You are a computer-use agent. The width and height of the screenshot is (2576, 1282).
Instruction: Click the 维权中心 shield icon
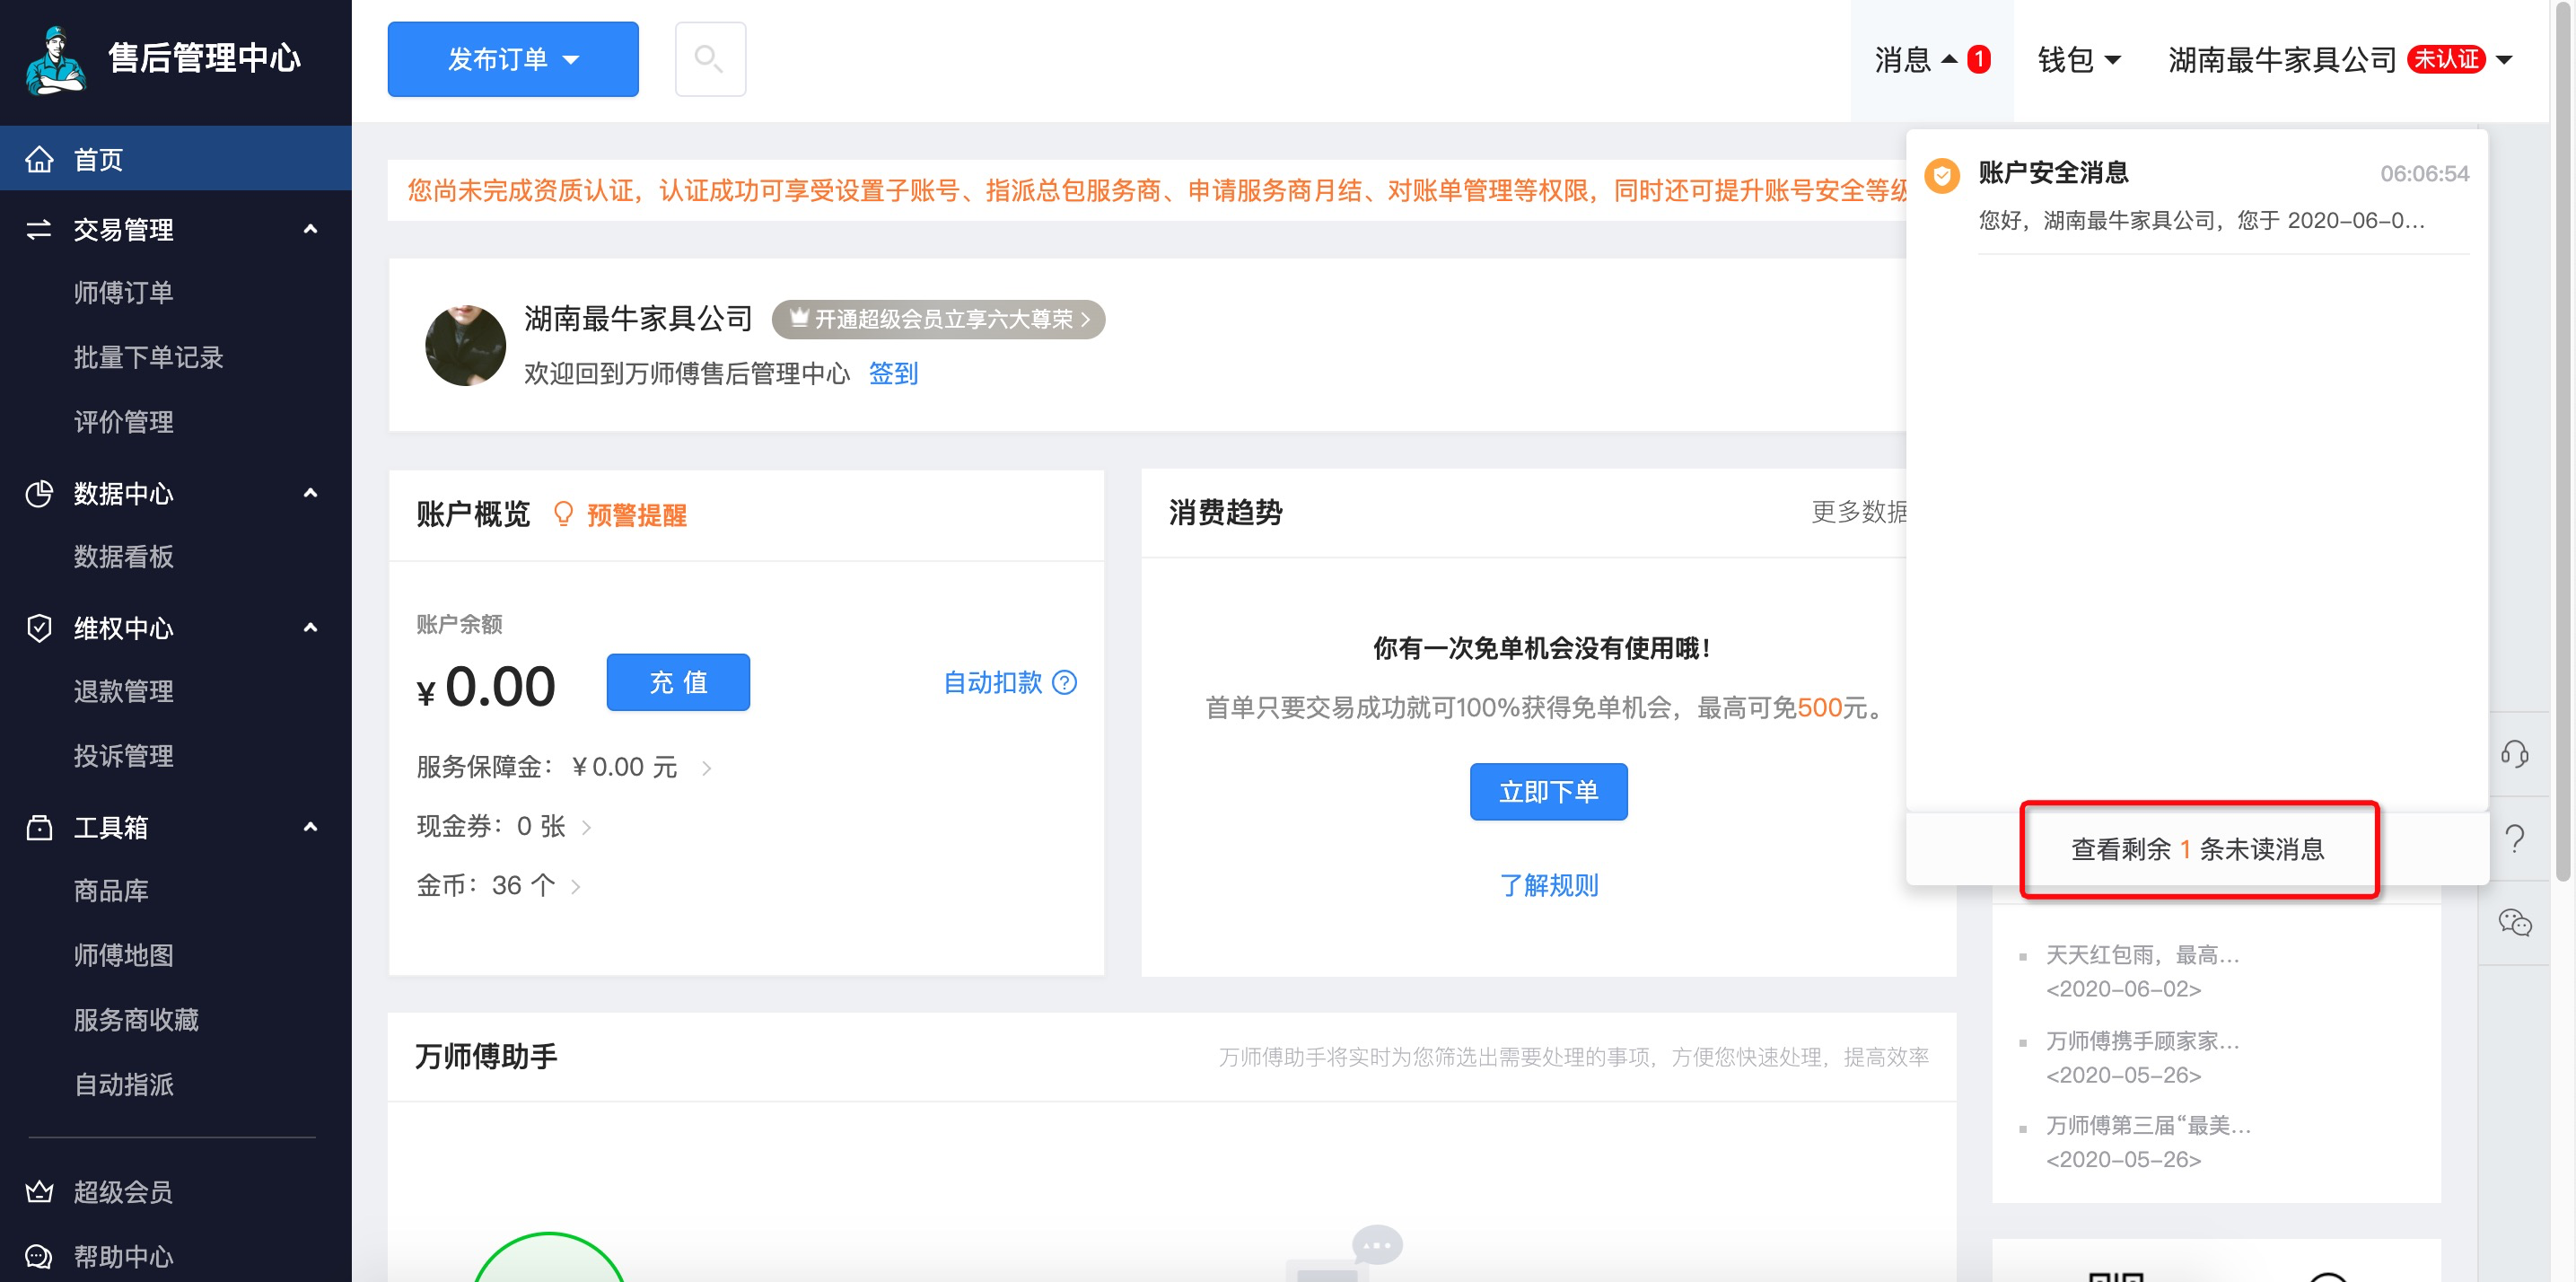point(39,628)
